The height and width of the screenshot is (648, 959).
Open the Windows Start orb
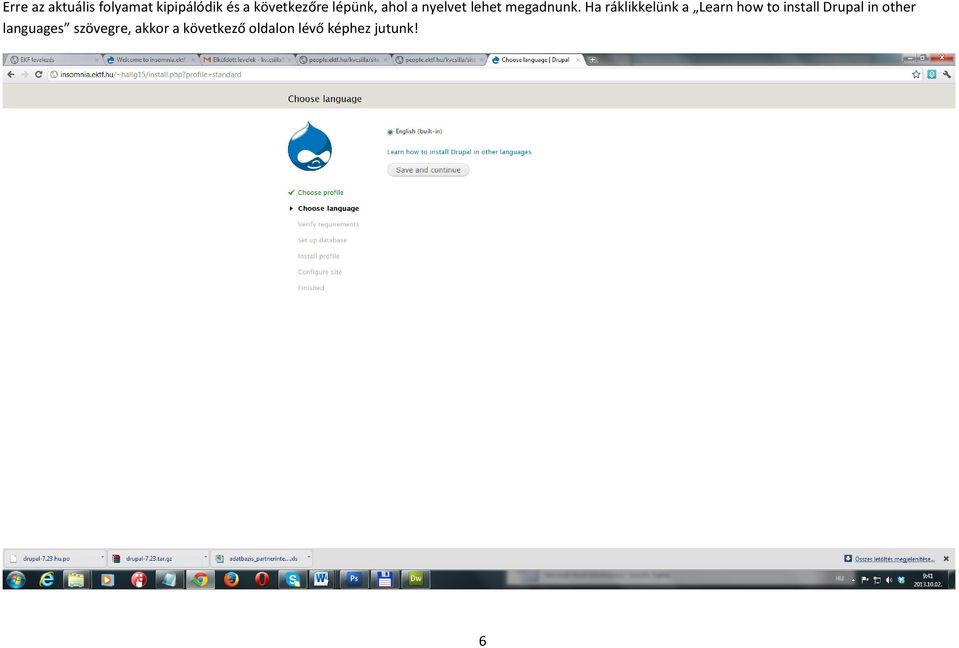17,579
